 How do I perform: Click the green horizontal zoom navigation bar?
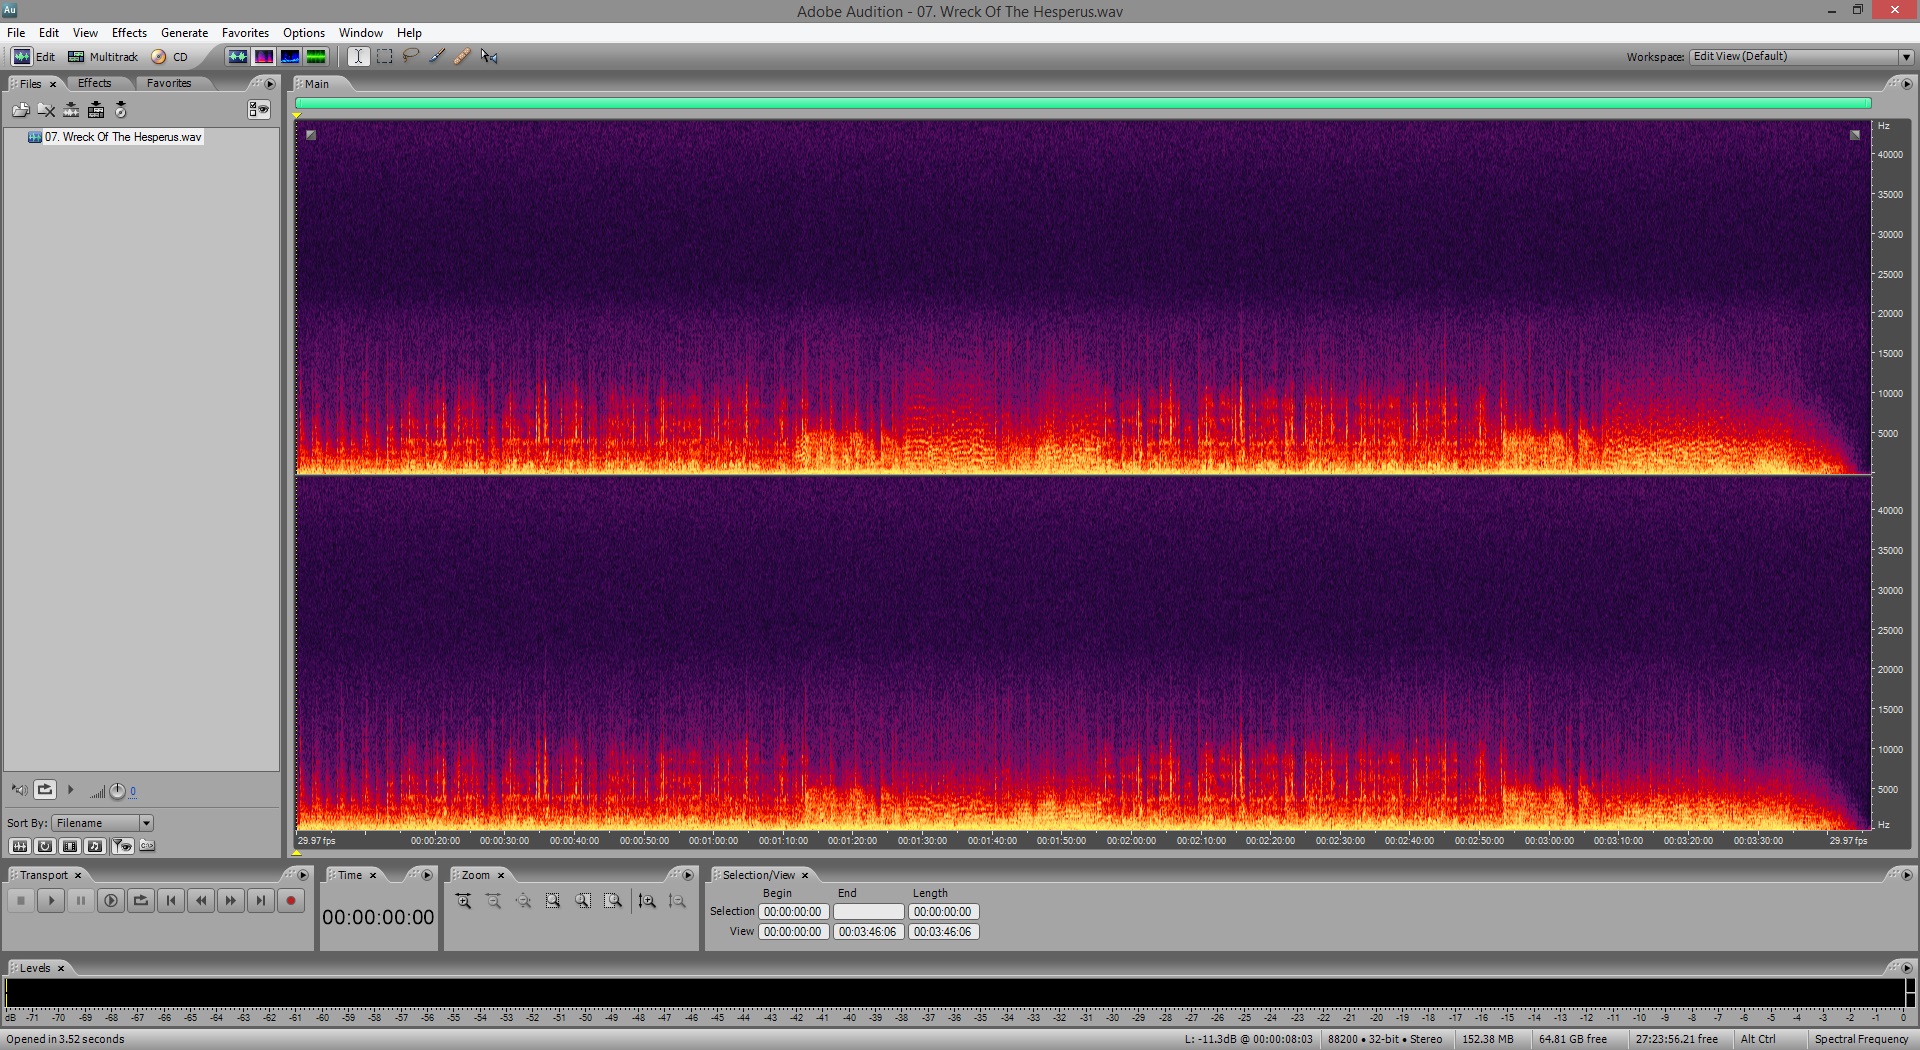click(1083, 103)
